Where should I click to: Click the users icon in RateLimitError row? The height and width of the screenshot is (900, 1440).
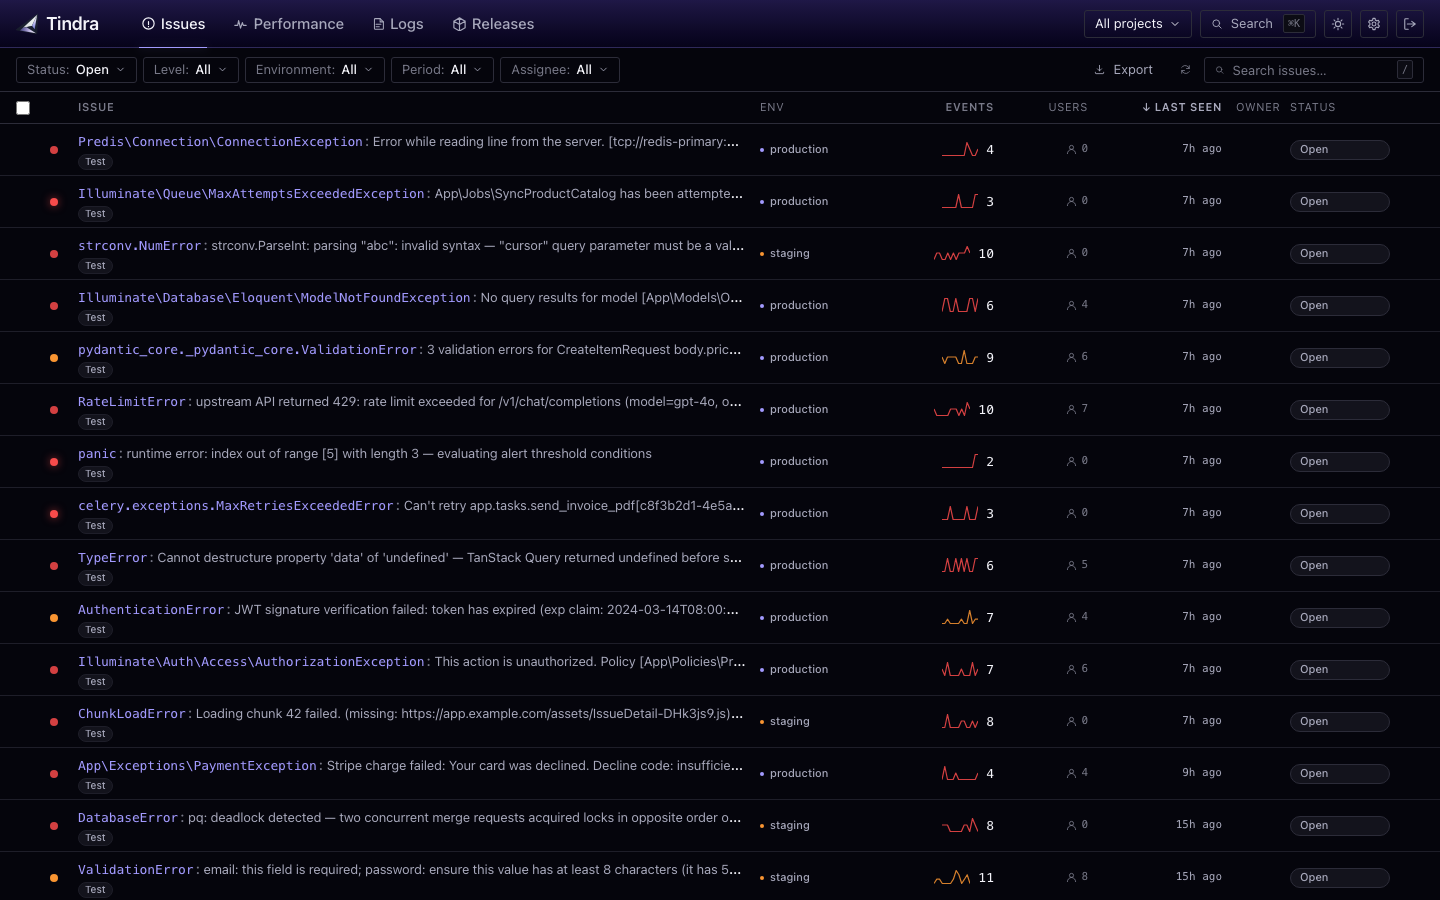[1071, 410]
